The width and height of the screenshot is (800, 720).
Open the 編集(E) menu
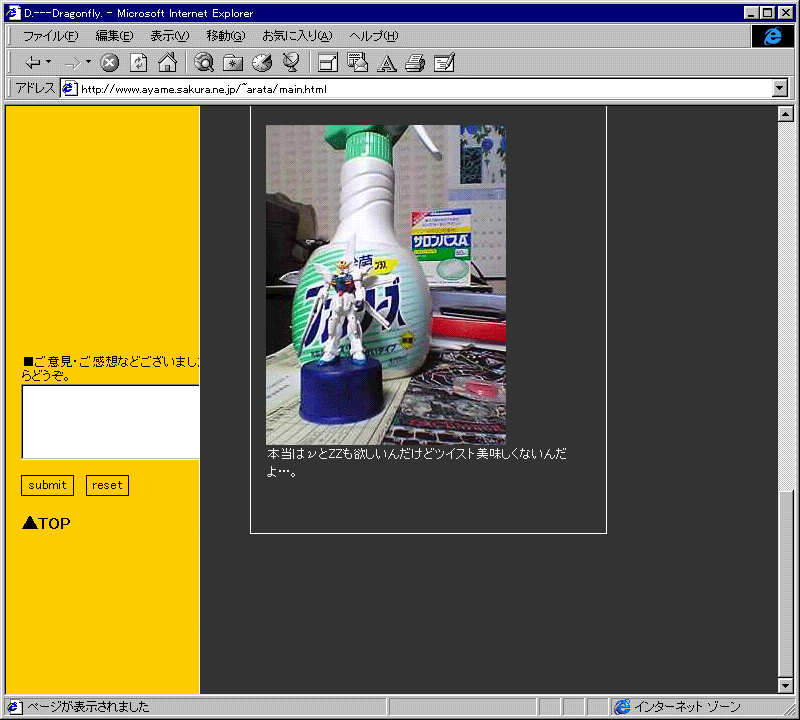point(114,36)
